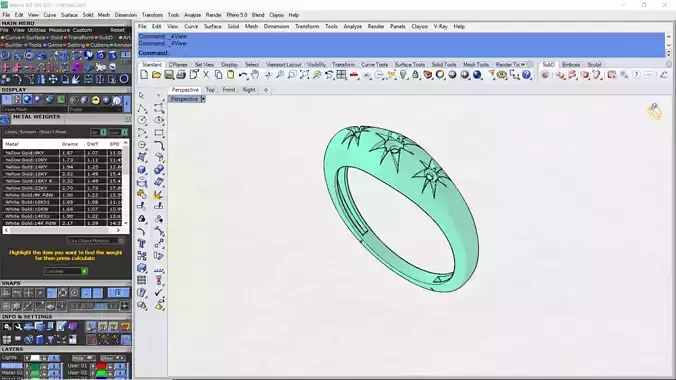
Task: Click the first SubD toolbar icon
Action: click(x=545, y=75)
